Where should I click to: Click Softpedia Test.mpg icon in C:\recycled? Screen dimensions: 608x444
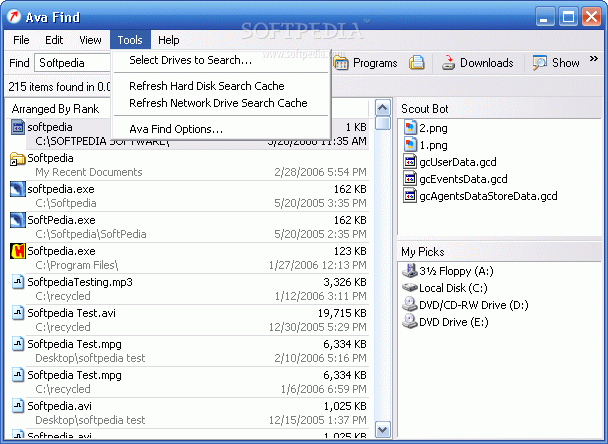click(x=17, y=375)
